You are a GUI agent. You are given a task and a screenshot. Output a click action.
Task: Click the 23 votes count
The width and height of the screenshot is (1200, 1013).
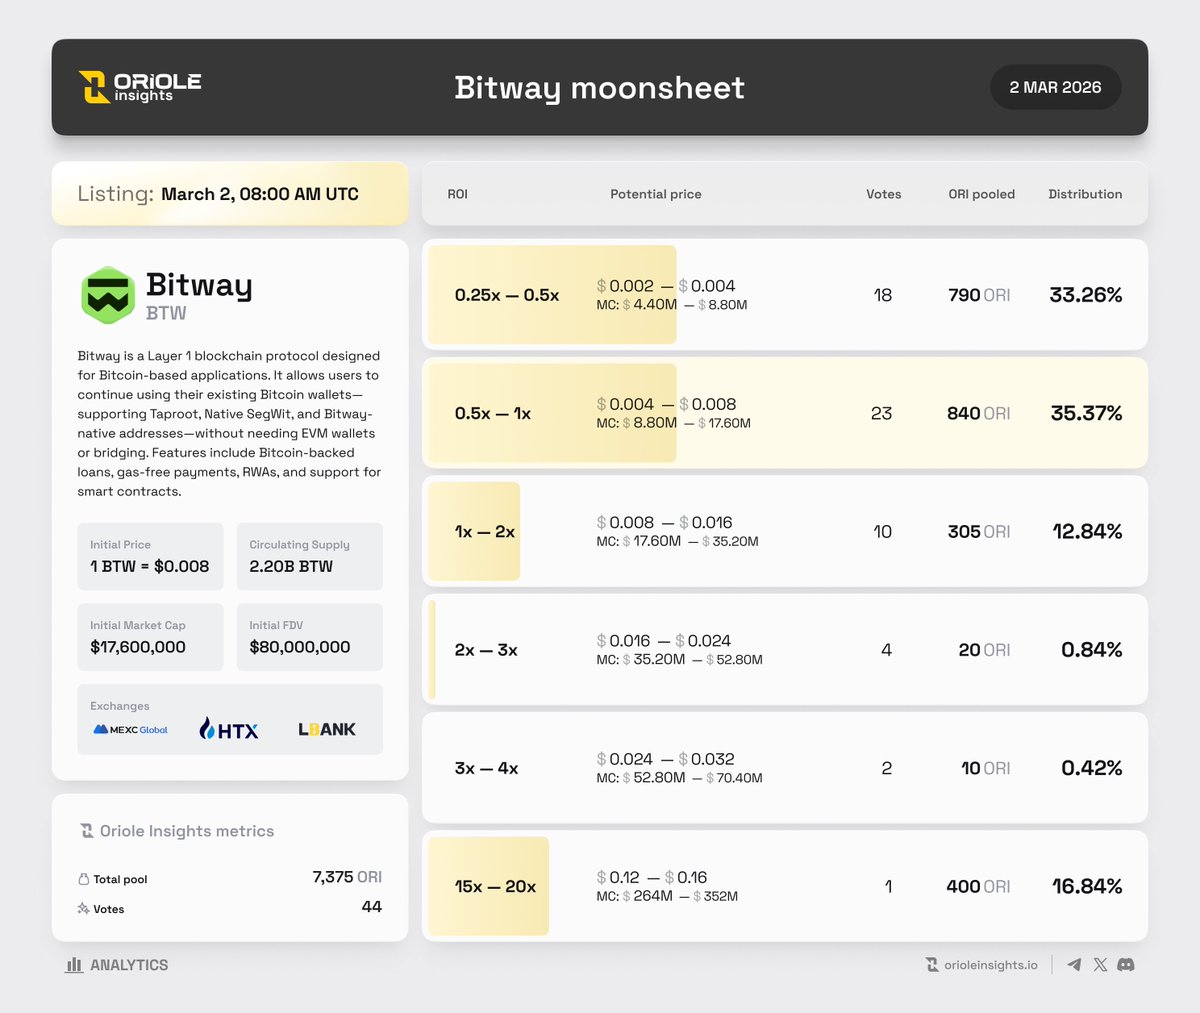(x=881, y=413)
